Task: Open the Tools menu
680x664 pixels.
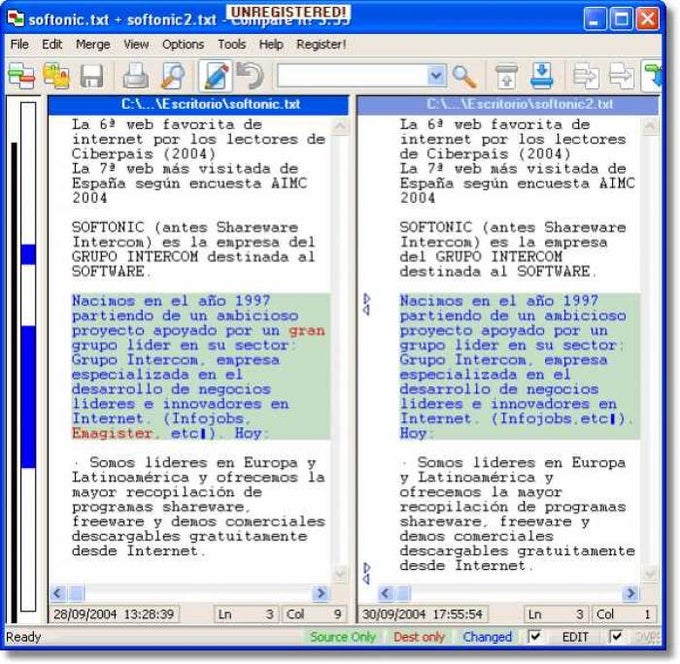Action: pos(232,44)
